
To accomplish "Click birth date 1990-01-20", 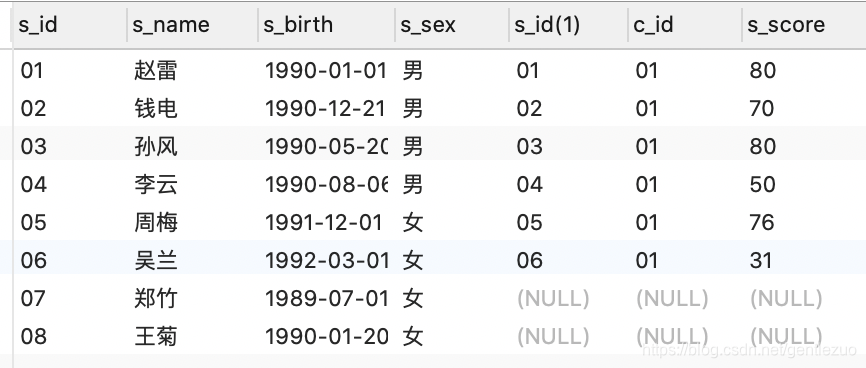I will tap(326, 336).
